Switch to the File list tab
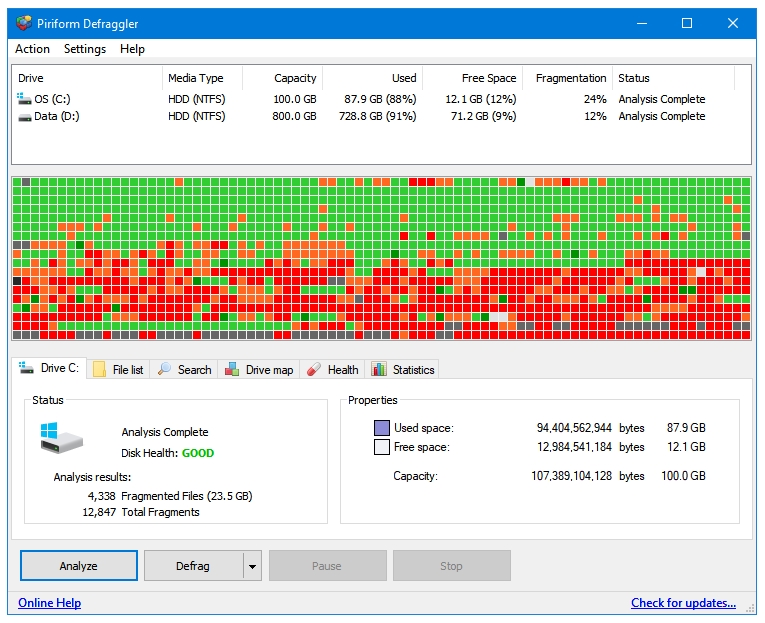This screenshot has height=623, width=765. point(118,369)
